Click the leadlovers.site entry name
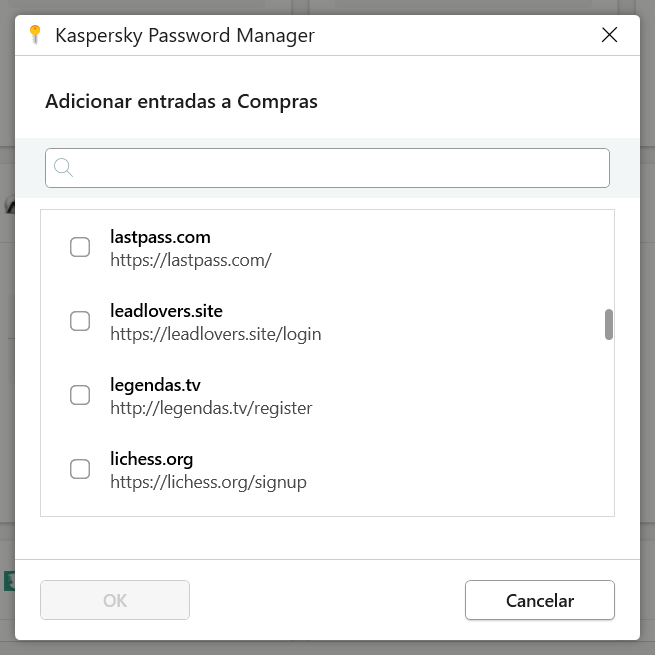The height and width of the screenshot is (655, 655). tap(166, 311)
